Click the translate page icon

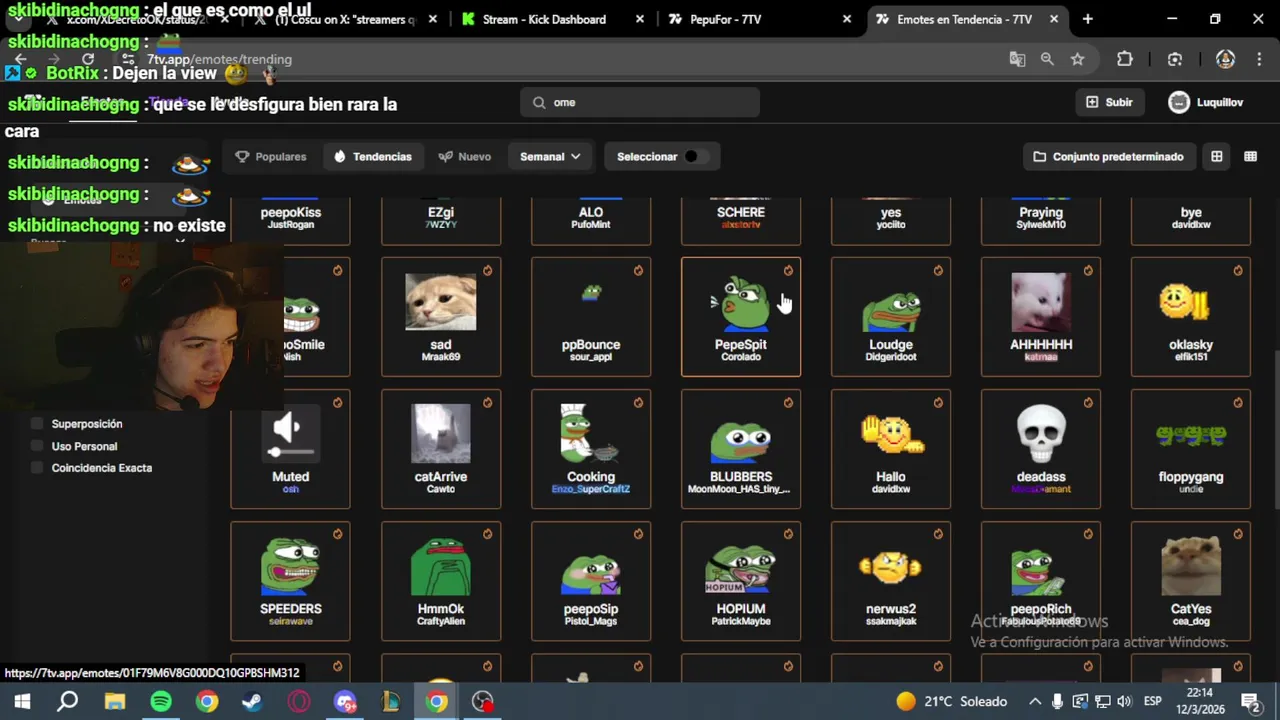(1017, 59)
